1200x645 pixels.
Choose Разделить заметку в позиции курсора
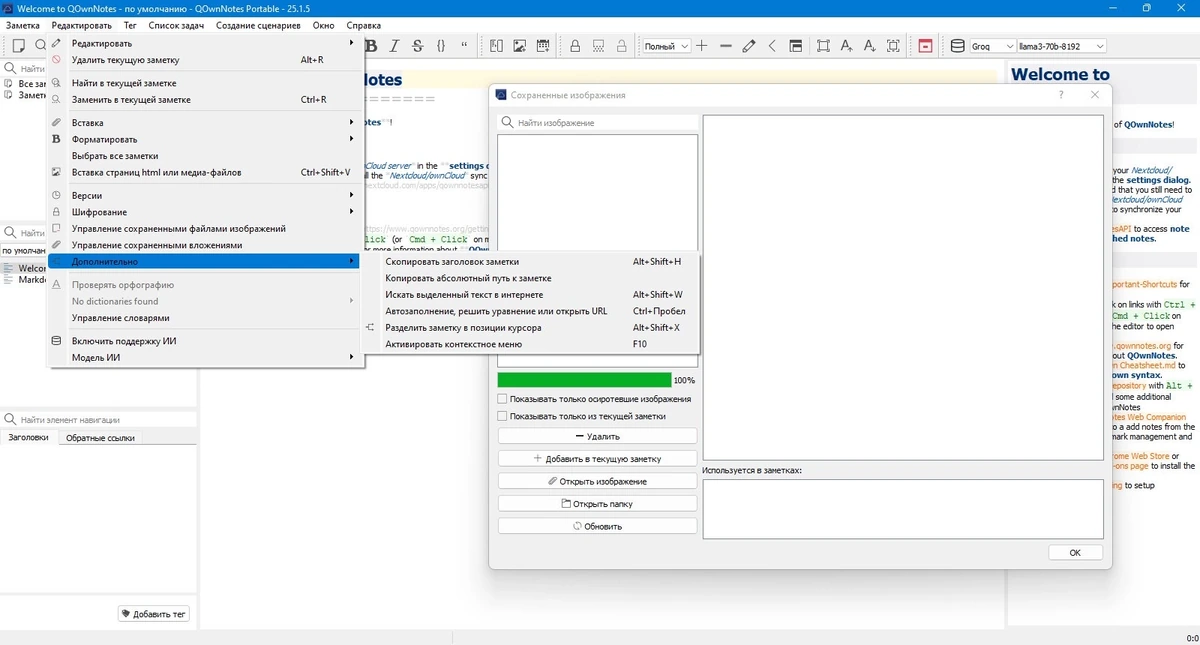(x=534, y=327)
